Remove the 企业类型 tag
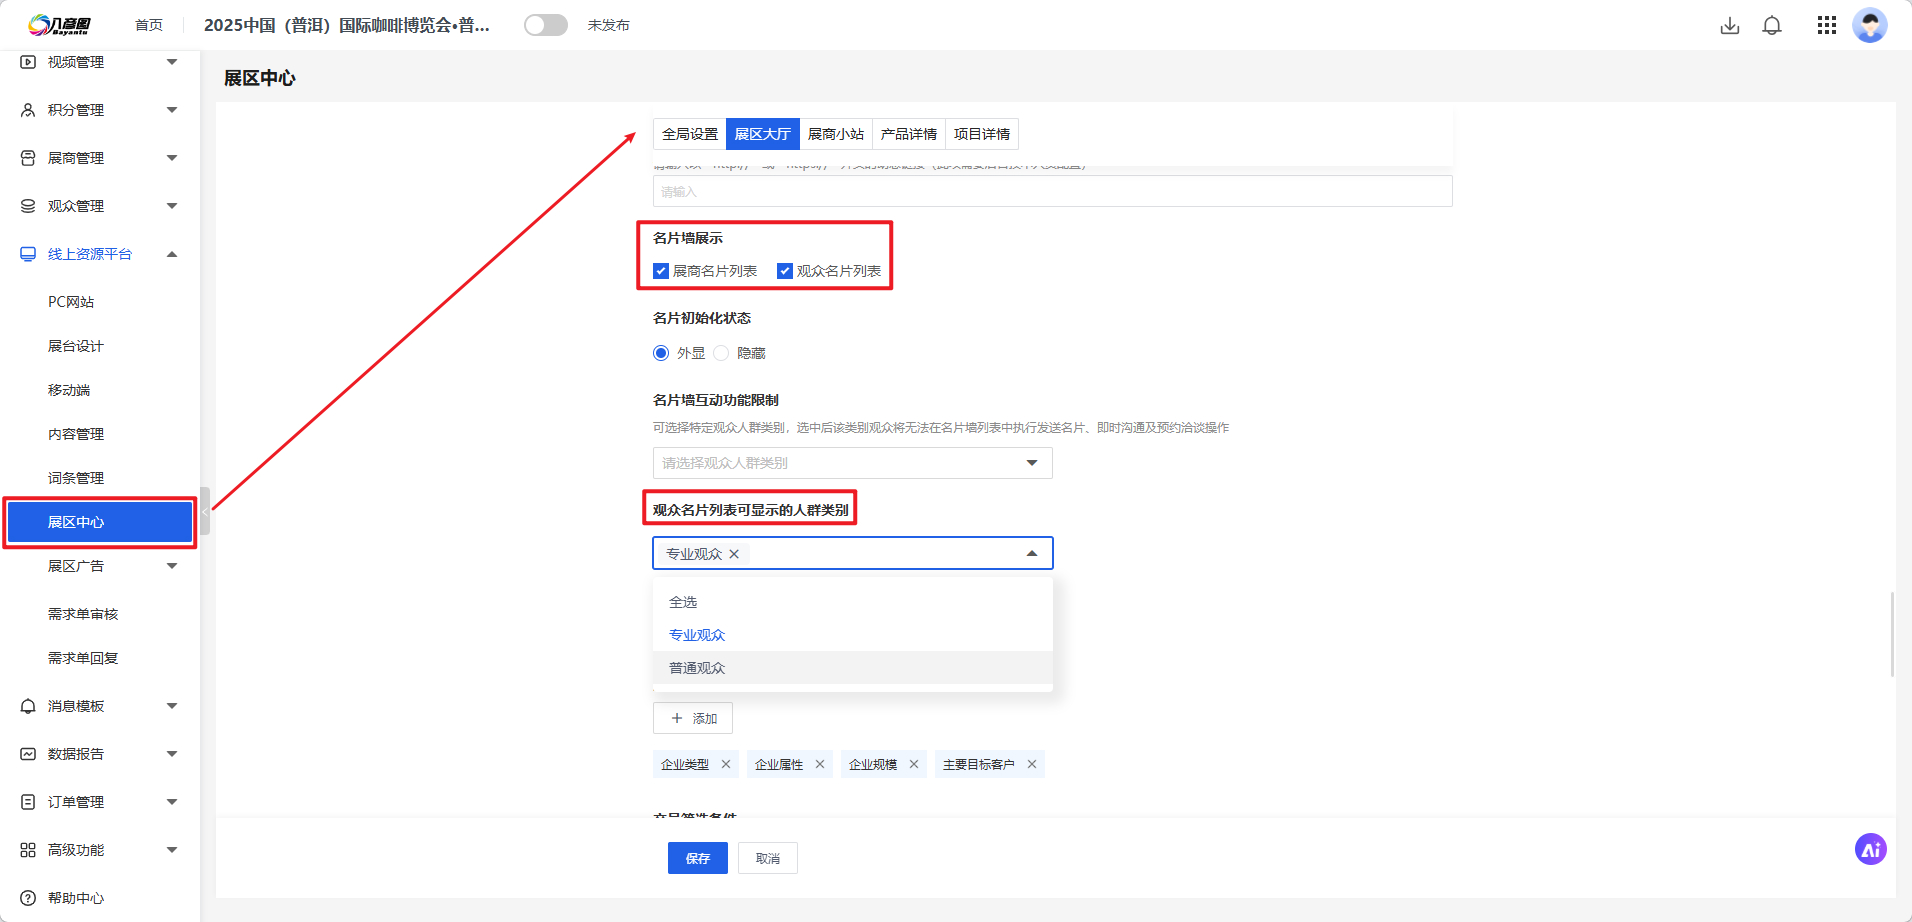Image resolution: width=1912 pixels, height=922 pixels. (726, 764)
